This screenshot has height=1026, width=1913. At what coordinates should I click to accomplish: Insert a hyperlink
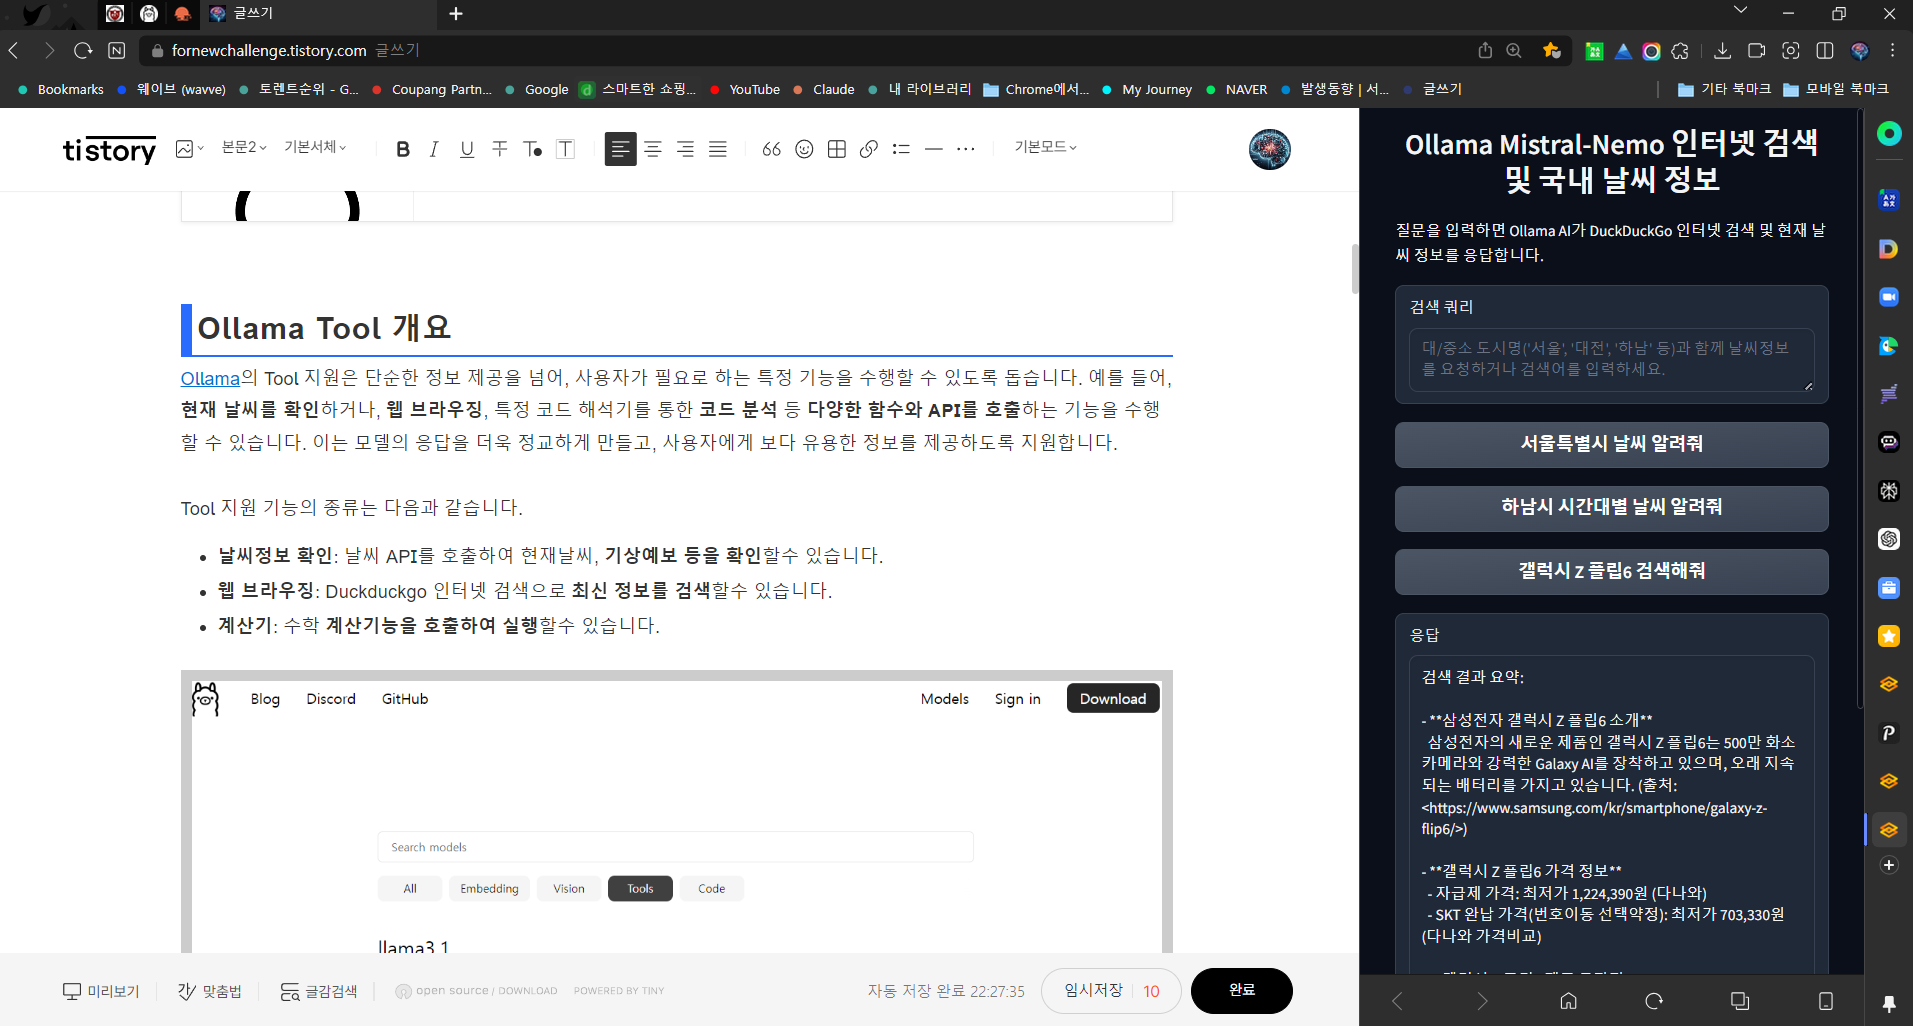(x=869, y=149)
